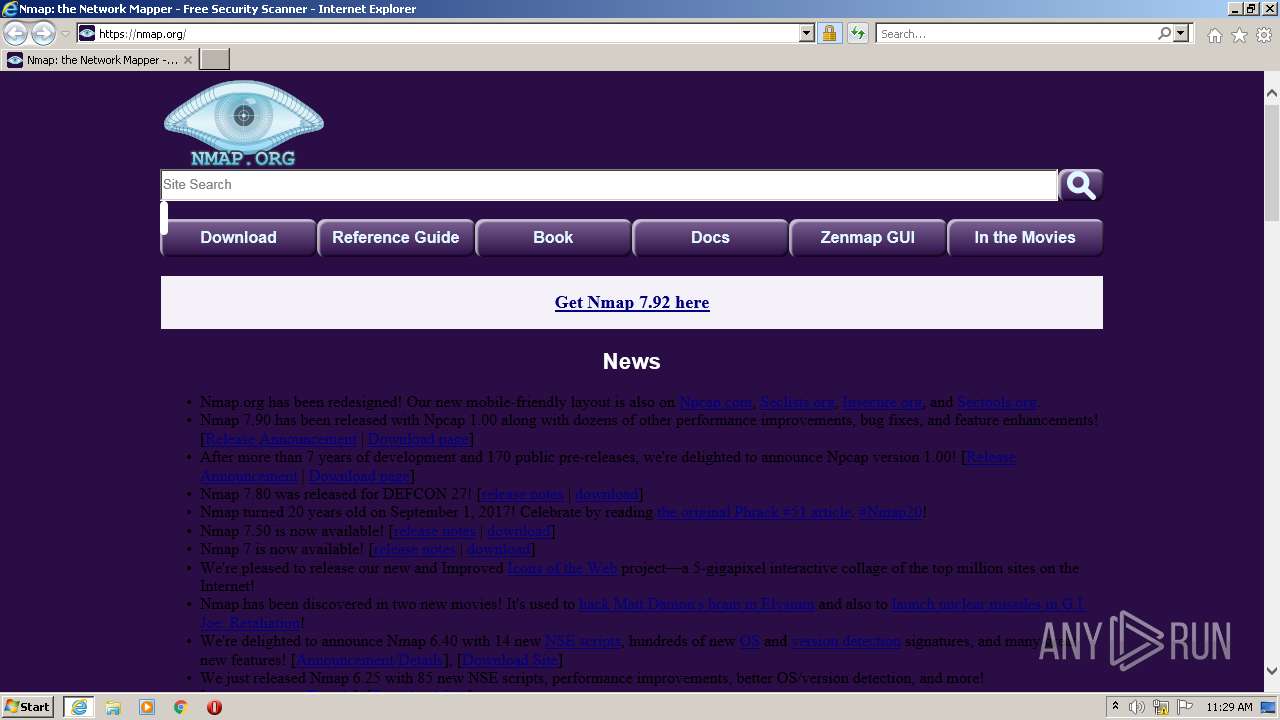Go back with the browser Back arrow
Image resolution: width=1280 pixels, height=720 pixels.
coord(15,34)
